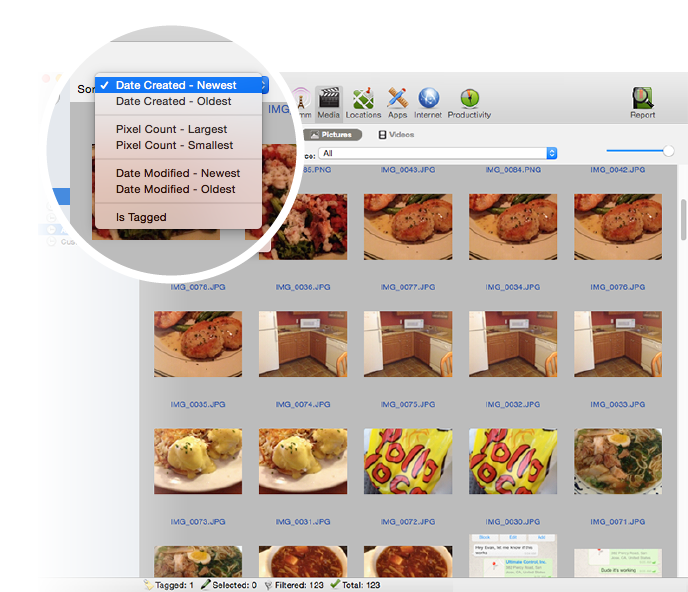
Task: Select the eggs thumbnail under IMG_0074.JPG
Action: pos(303,461)
